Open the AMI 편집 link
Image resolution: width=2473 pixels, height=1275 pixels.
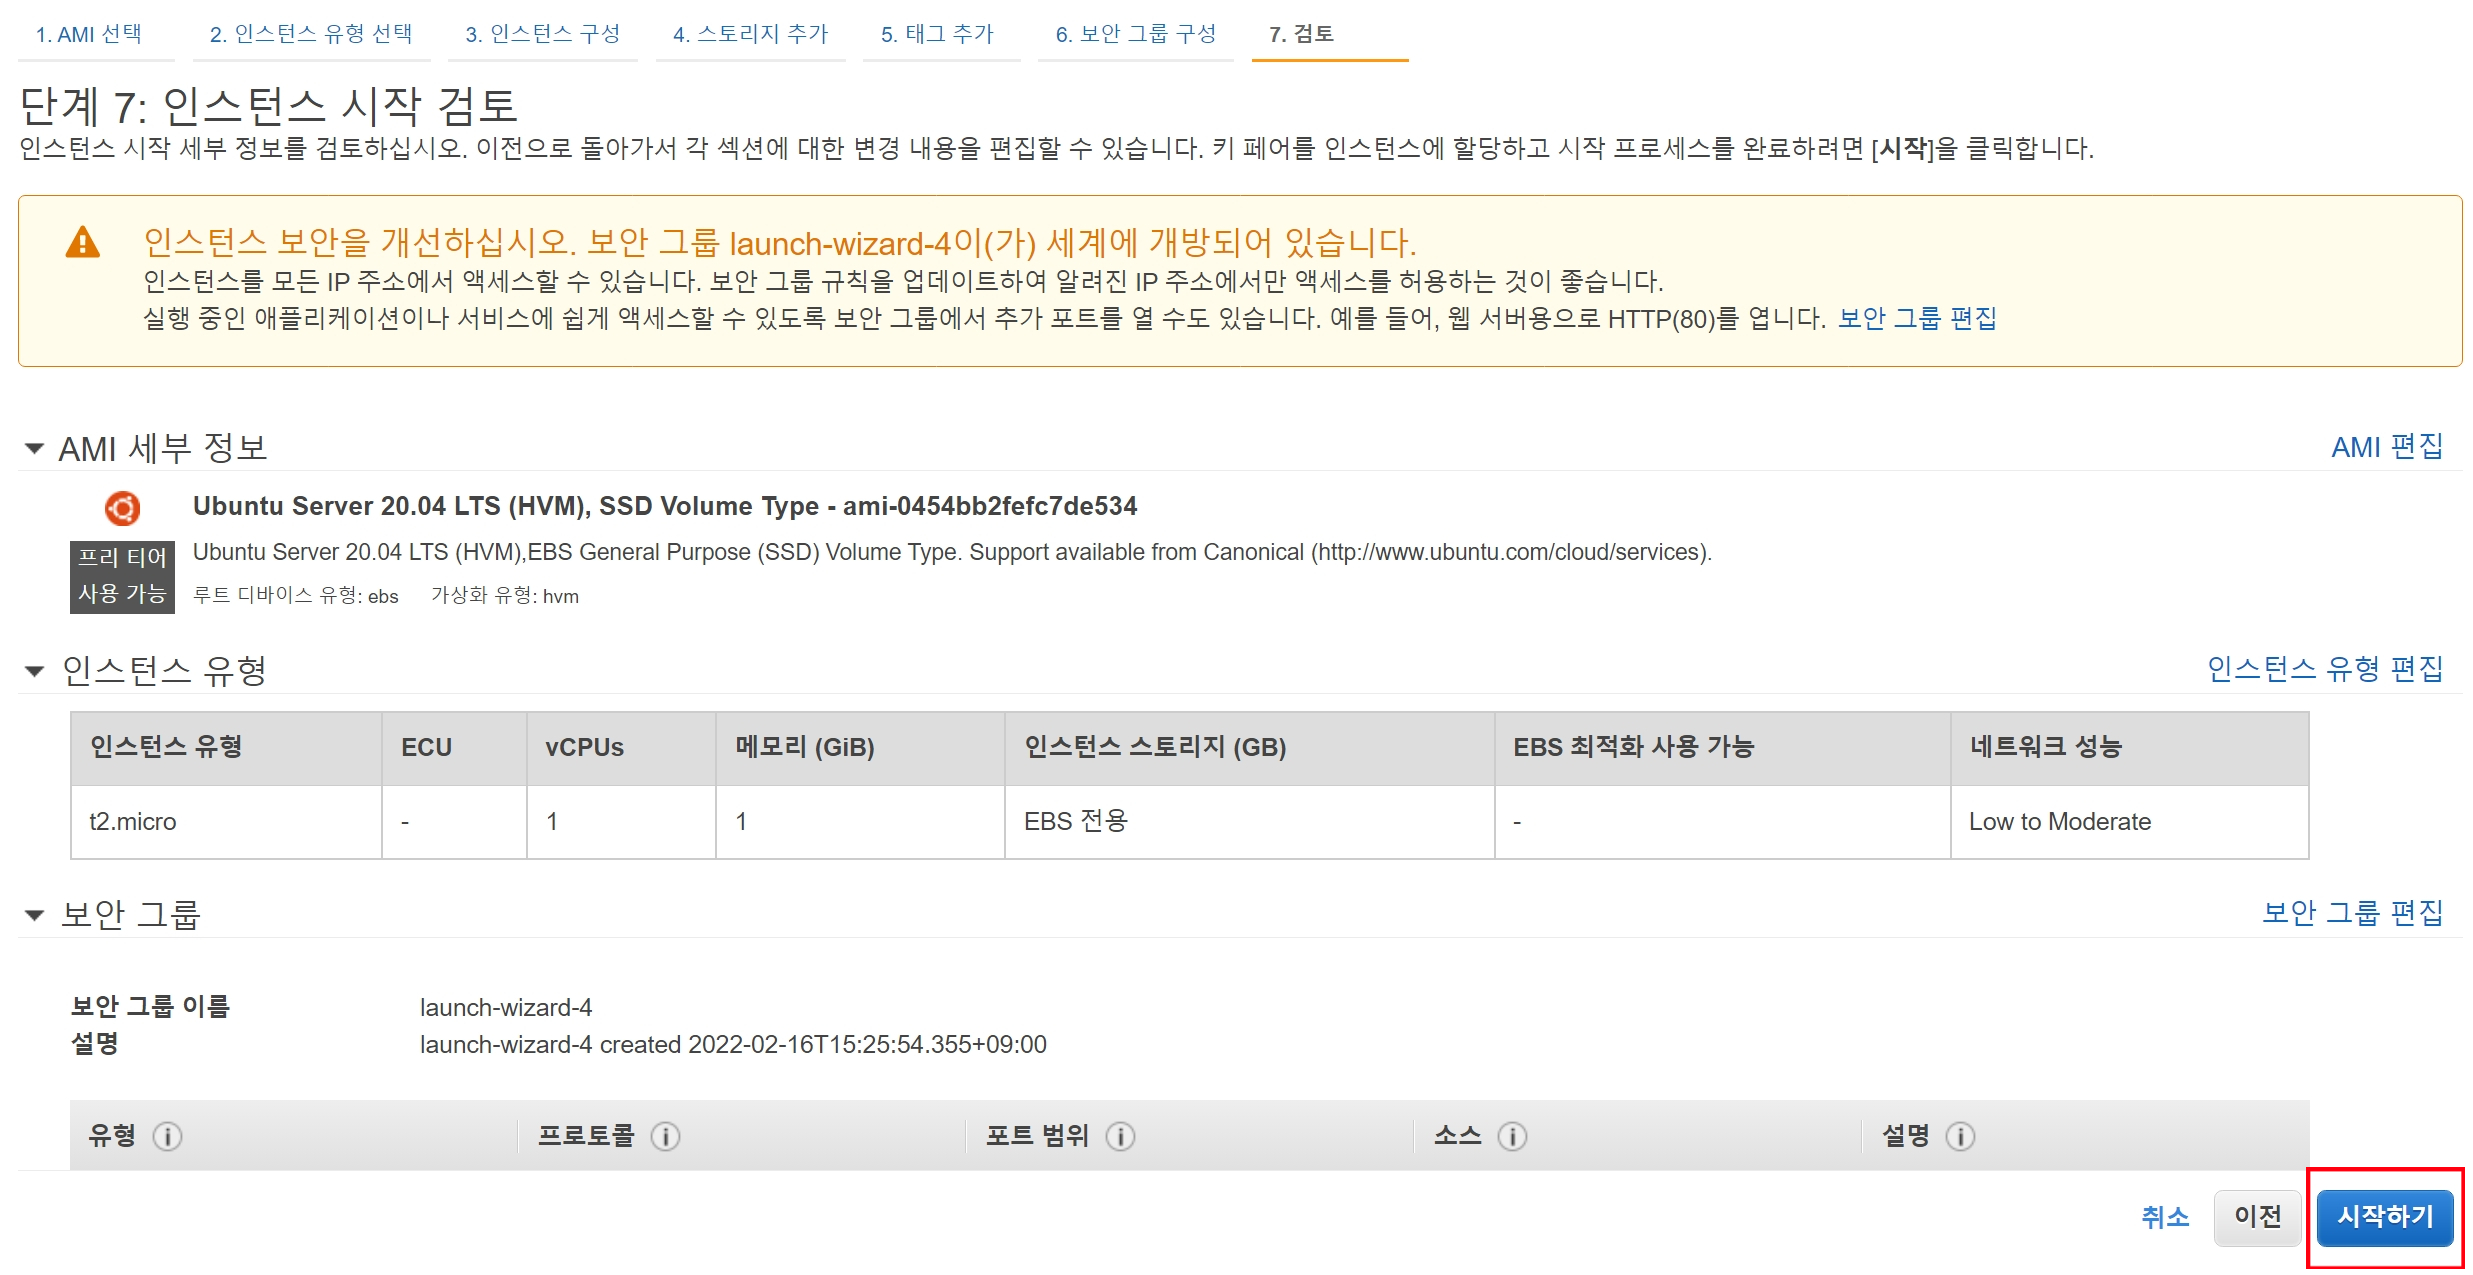pos(2386,447)
